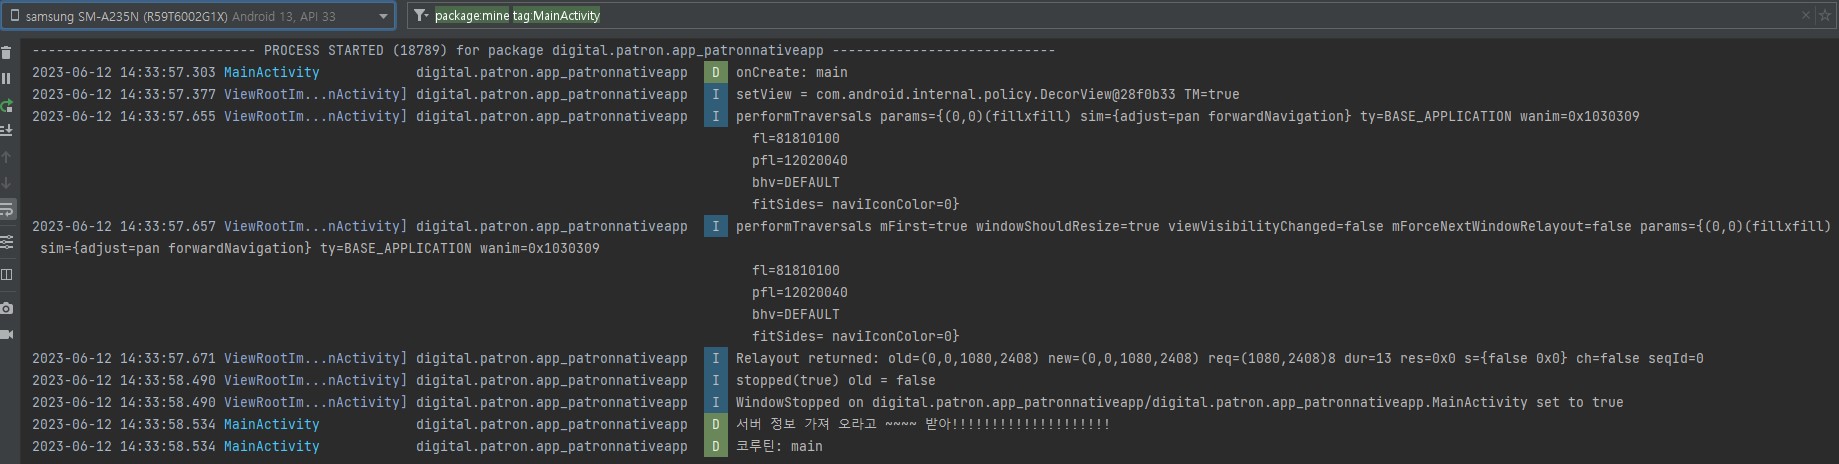The width and height of the screenshot is (1839, 464).
Task: Select the 'tag:MainActivity' filter token
Action: coord(556,16)
